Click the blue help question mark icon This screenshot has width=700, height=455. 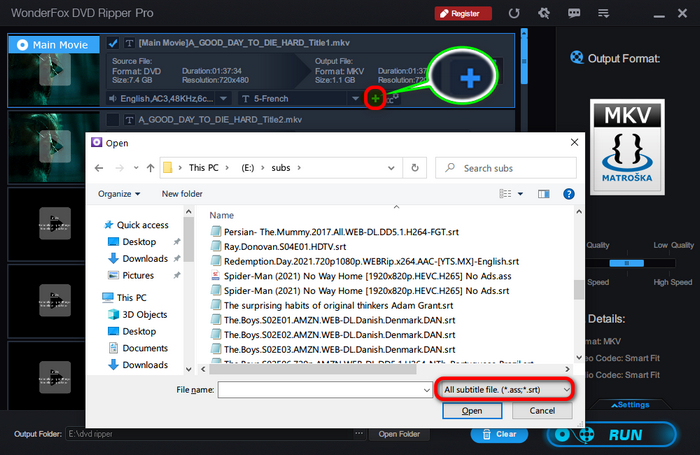(x=569, y=194)
